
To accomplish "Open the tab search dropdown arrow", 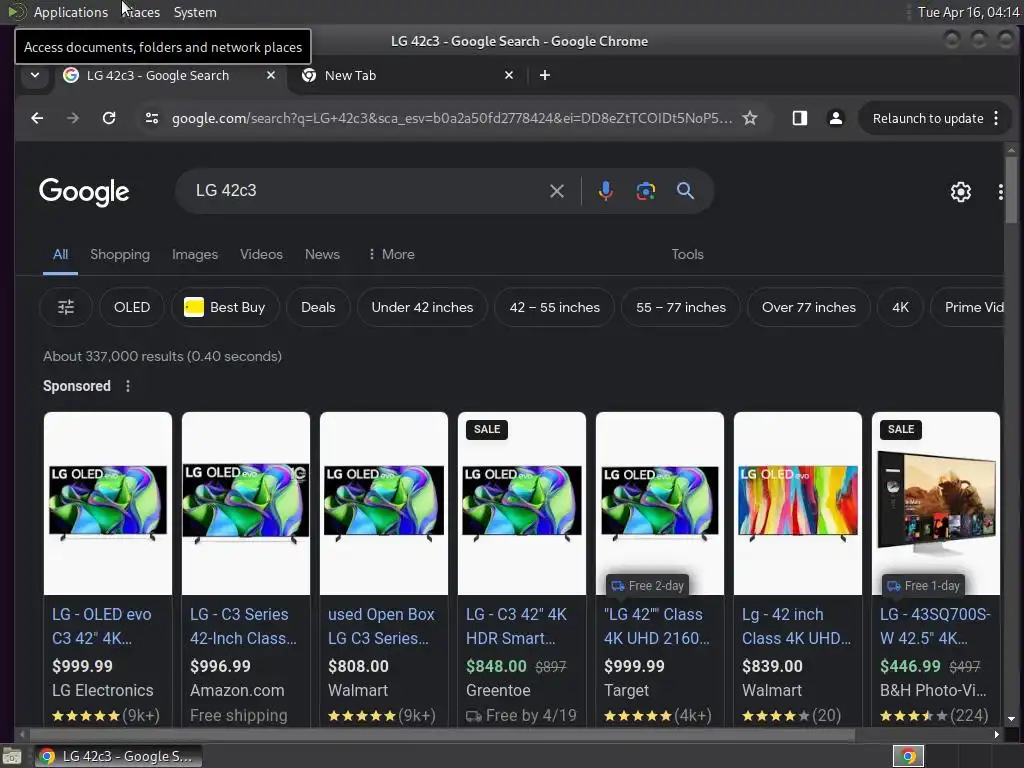I will (35, 75).
